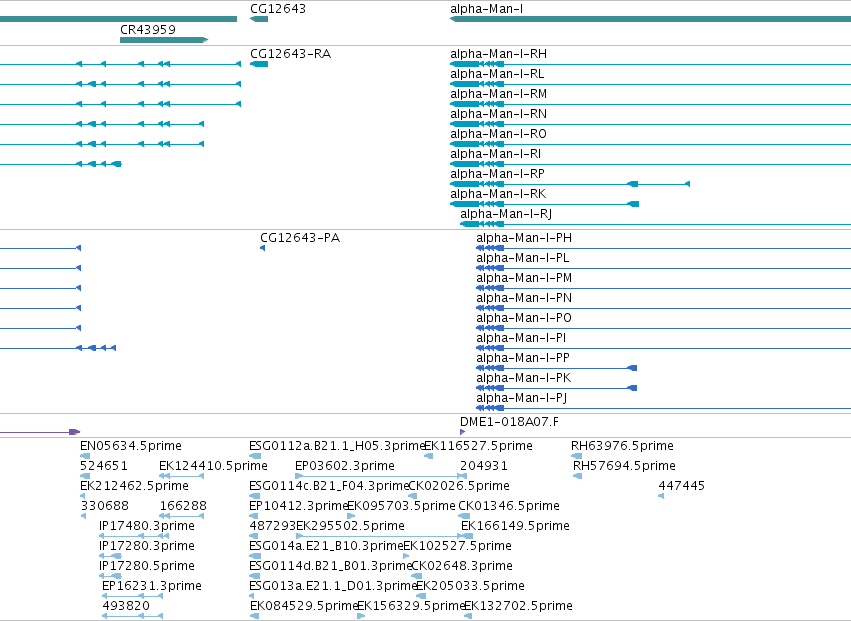Select the IP17280.5prime EST label
Image resolution: width=851 pixels, height=621 pixels.
tap(147, 566)
